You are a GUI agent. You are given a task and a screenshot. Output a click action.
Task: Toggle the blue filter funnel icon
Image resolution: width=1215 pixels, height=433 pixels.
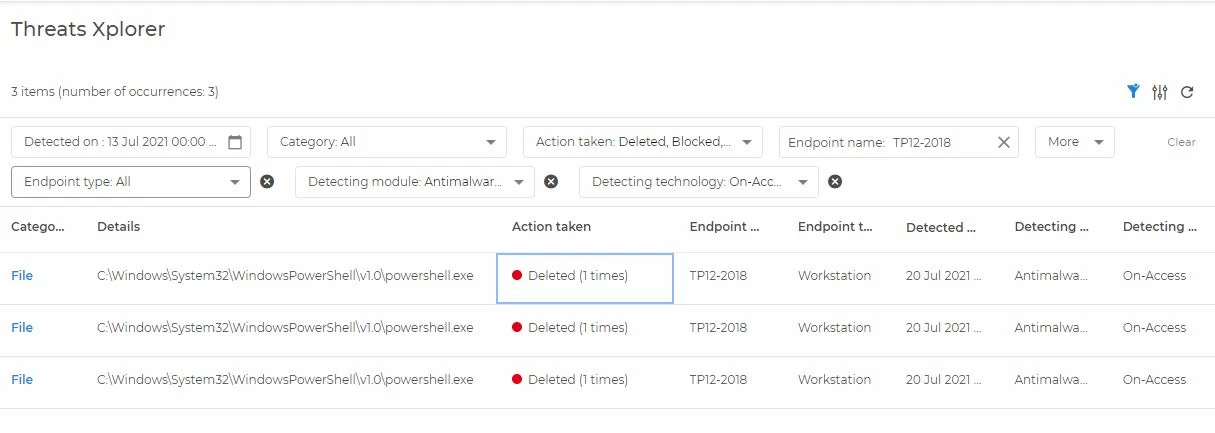[x=1133, y=92]
